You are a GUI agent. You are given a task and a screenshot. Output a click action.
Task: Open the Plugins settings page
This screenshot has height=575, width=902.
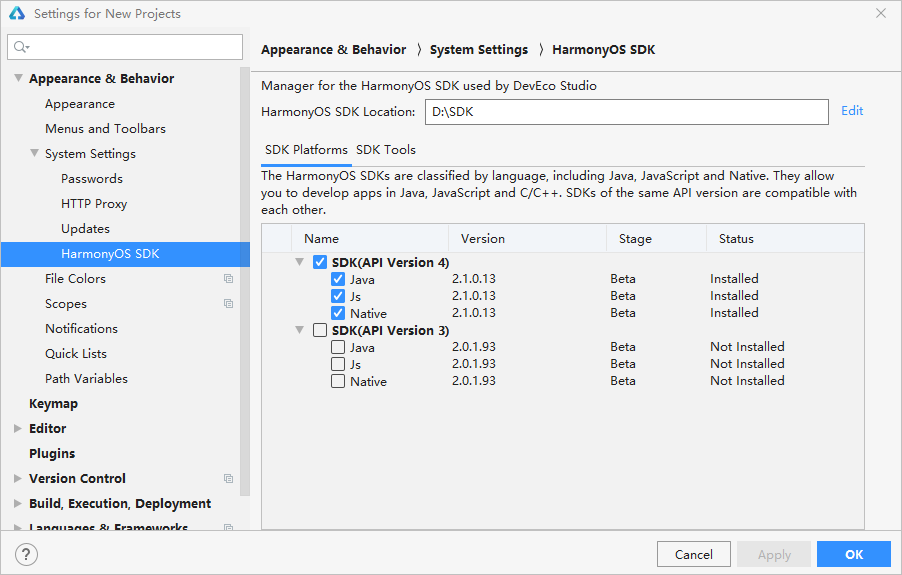(52, 454)
